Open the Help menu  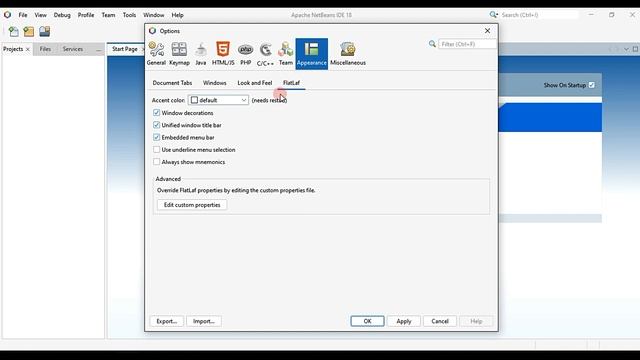tap(177, 15)
